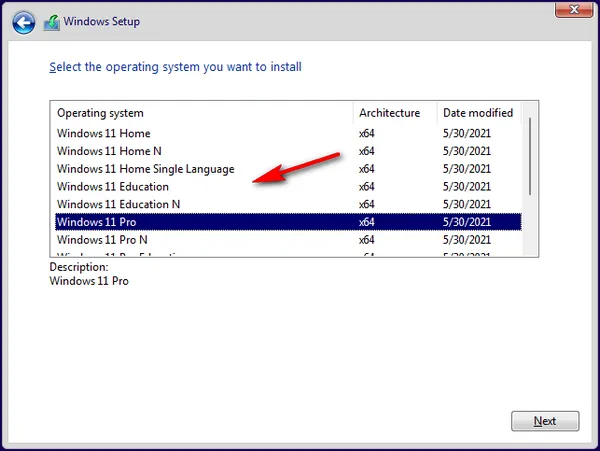600x451 pixels.
Task: Select Windows 11 Home from the list
Action: point(288,134)
